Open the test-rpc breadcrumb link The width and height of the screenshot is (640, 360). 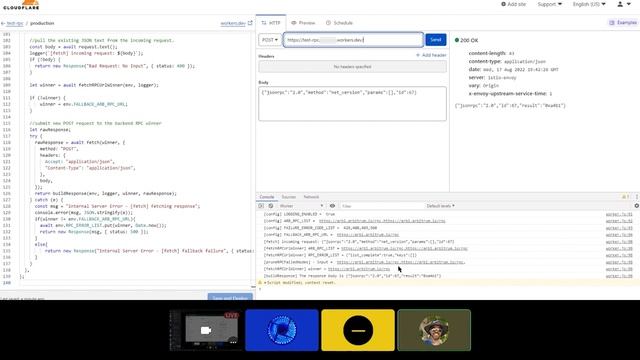15,23
